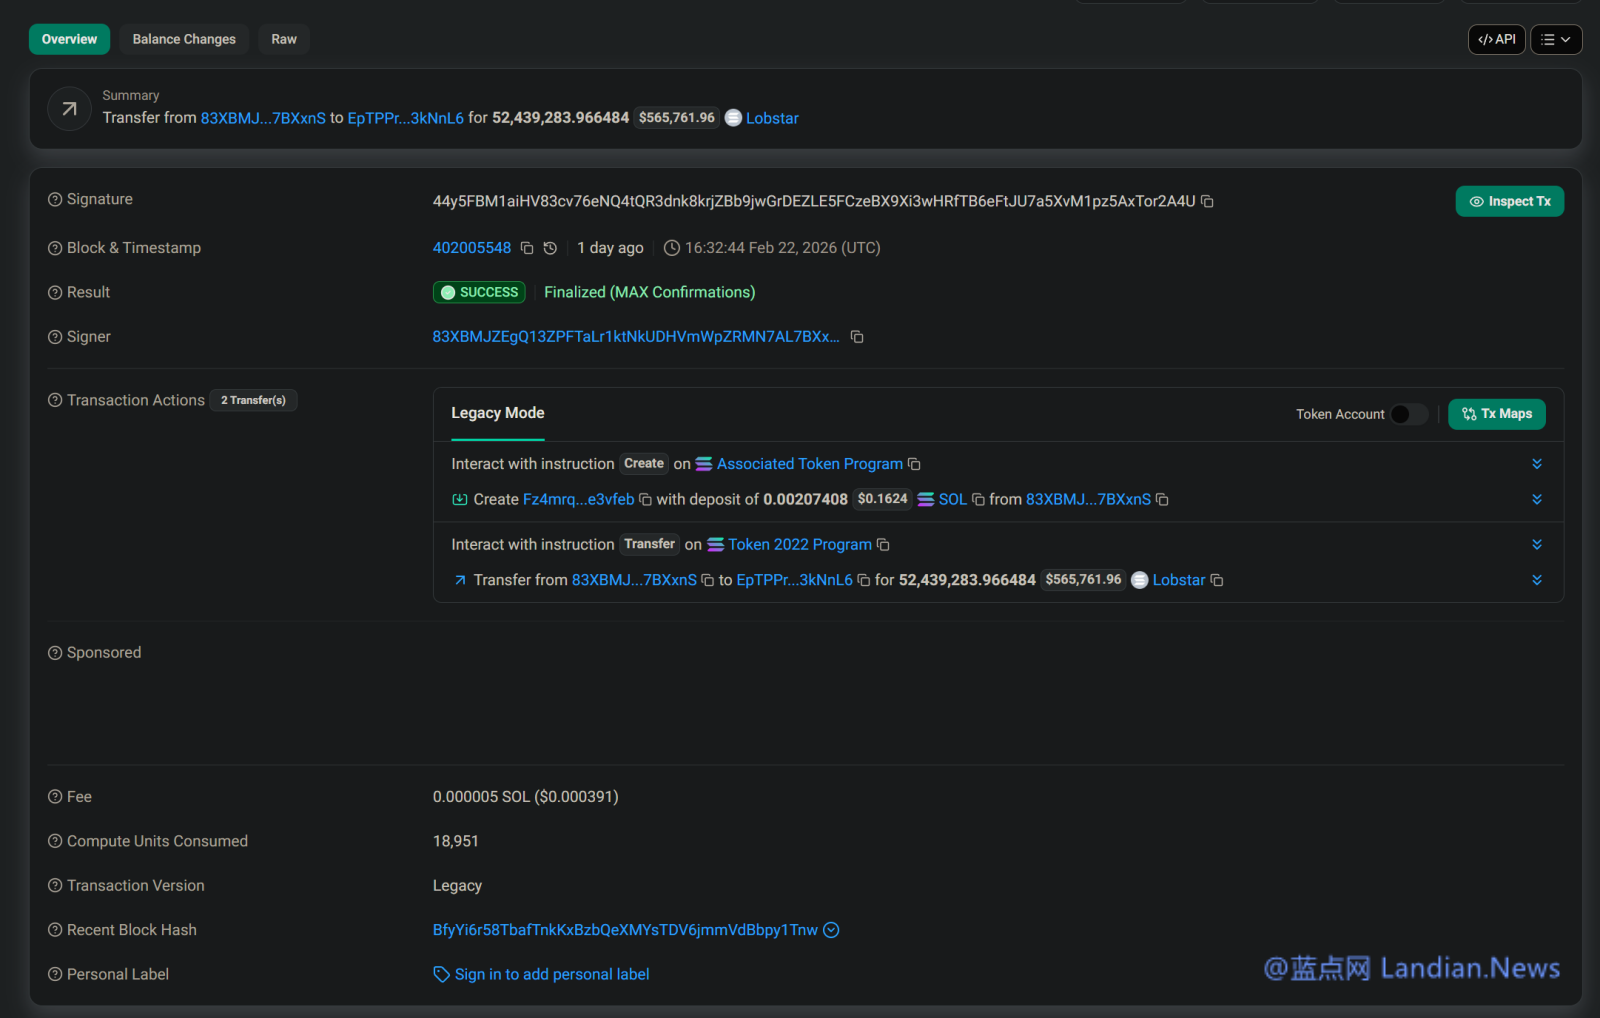Copy the Token 2022 Program address
Image resolution: width=1600 pixels, height=1018 pixels.
click(883, 545)
